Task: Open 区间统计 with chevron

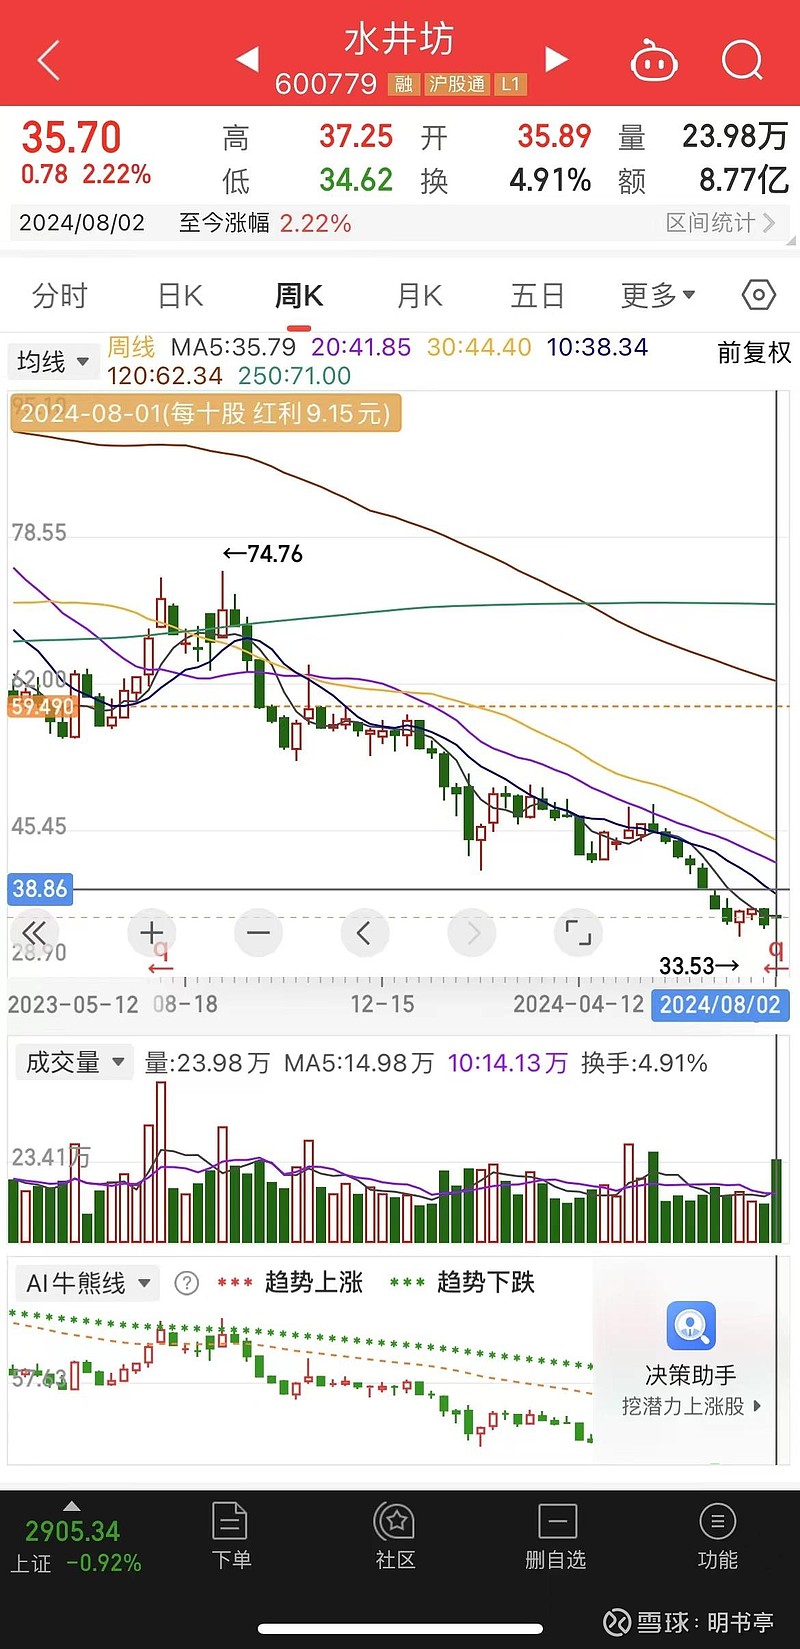Action: pos(720,222)
